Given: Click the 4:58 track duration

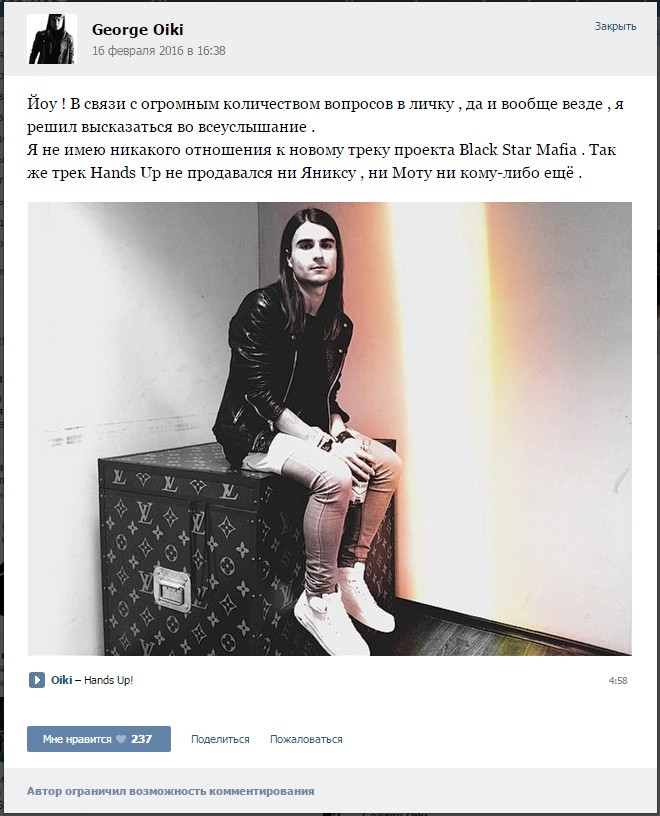Looking at the screenshot, I should point(618,680).
